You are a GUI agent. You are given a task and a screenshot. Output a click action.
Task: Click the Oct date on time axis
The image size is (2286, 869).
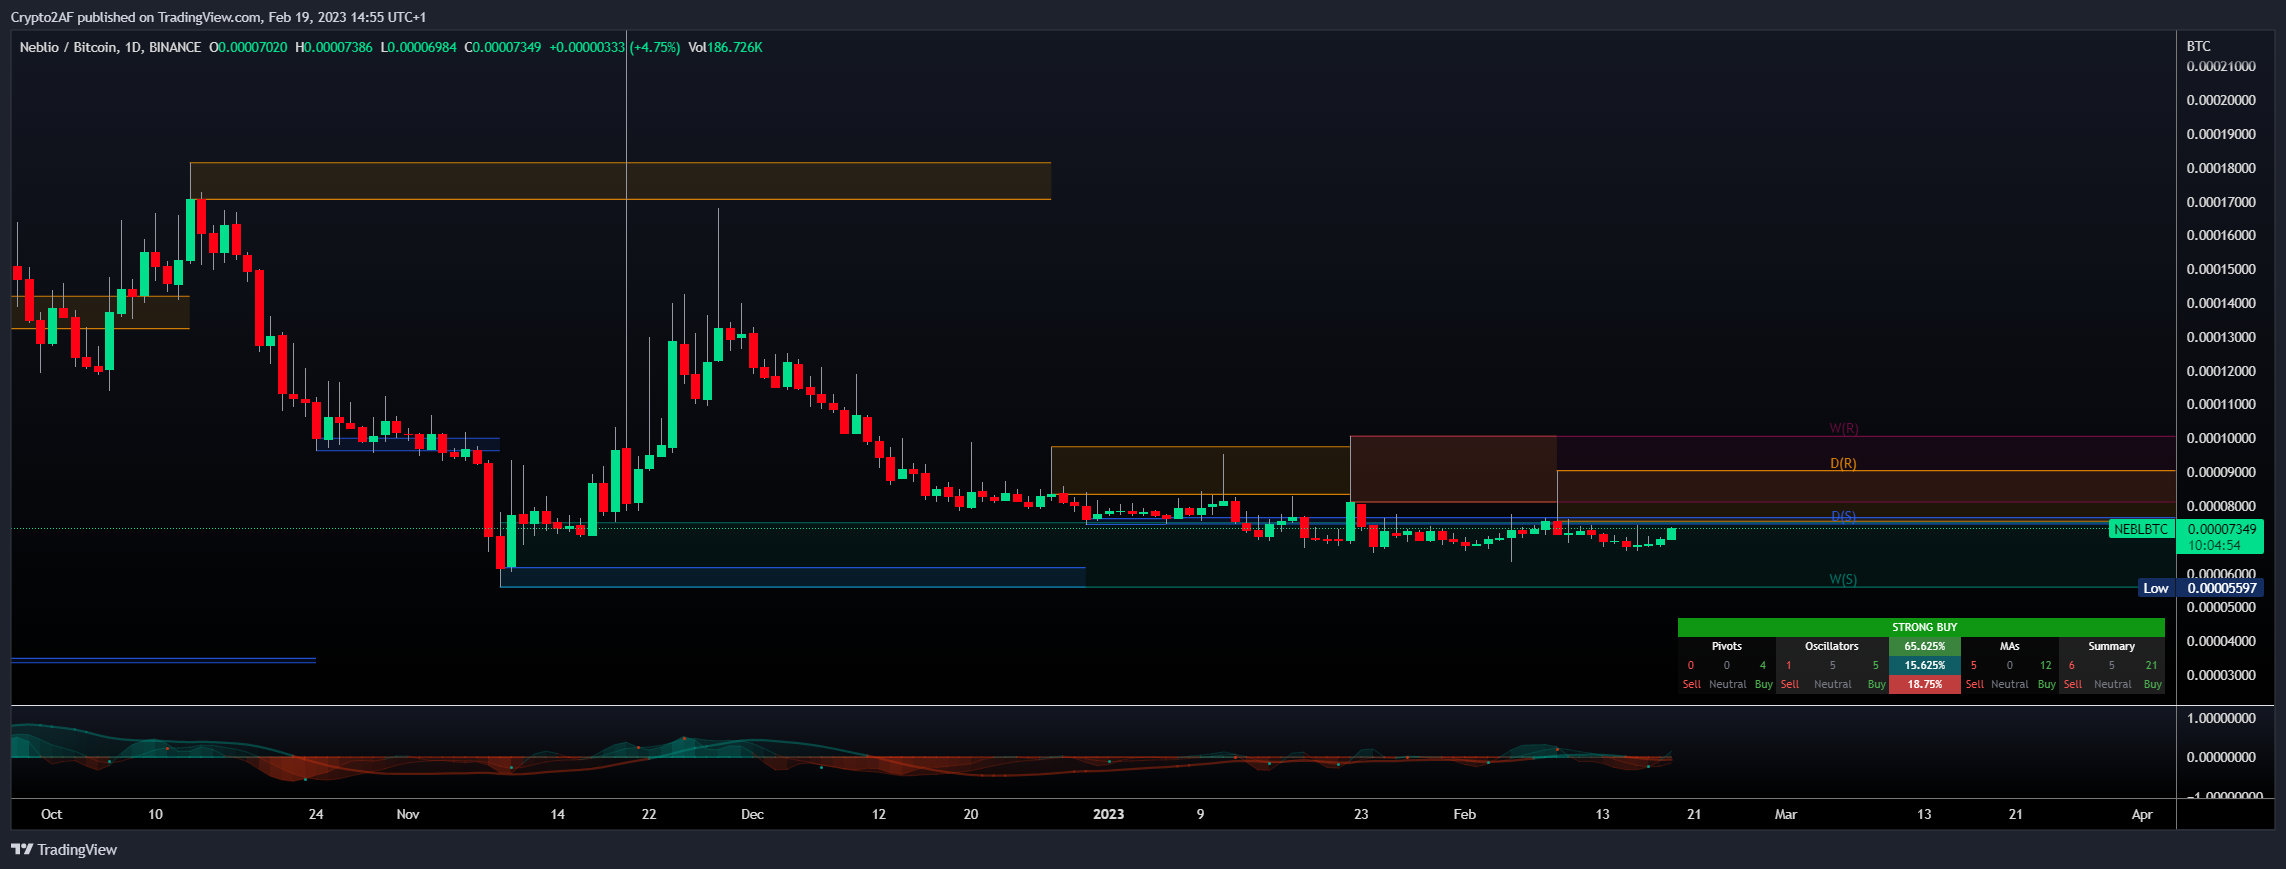[52, 814]
